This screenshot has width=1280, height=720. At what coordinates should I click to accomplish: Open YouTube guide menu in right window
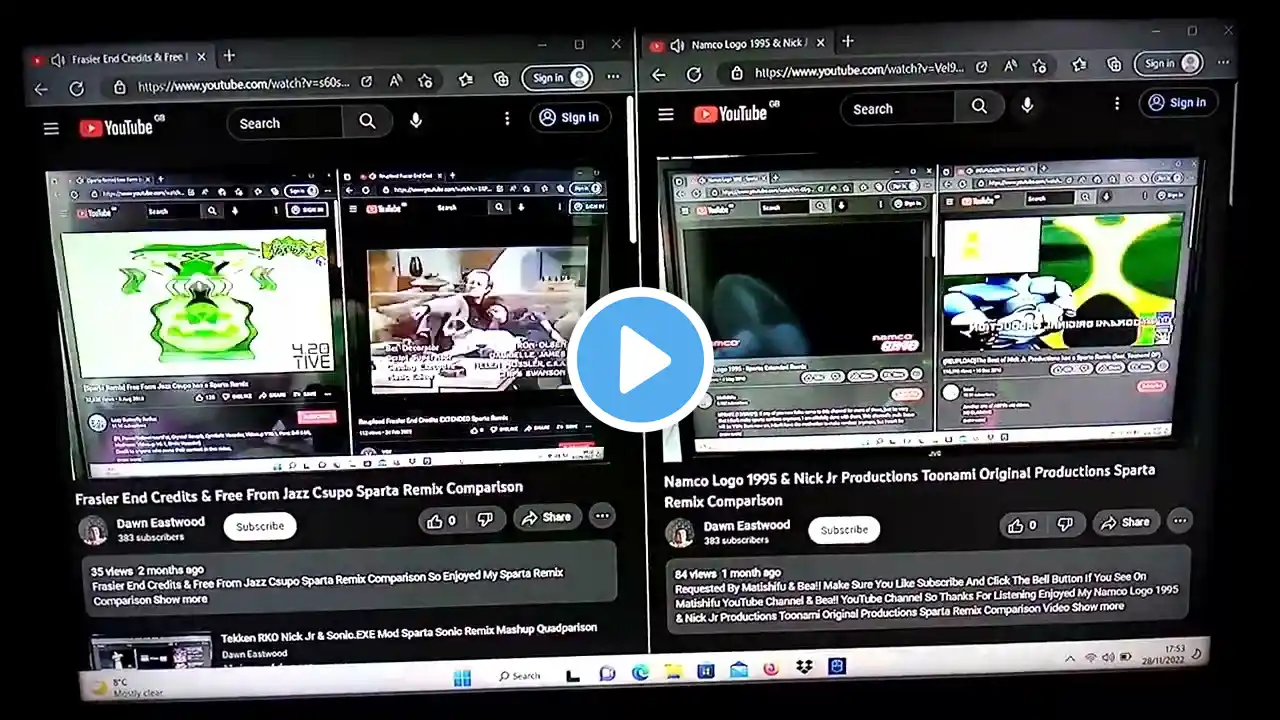666,114
